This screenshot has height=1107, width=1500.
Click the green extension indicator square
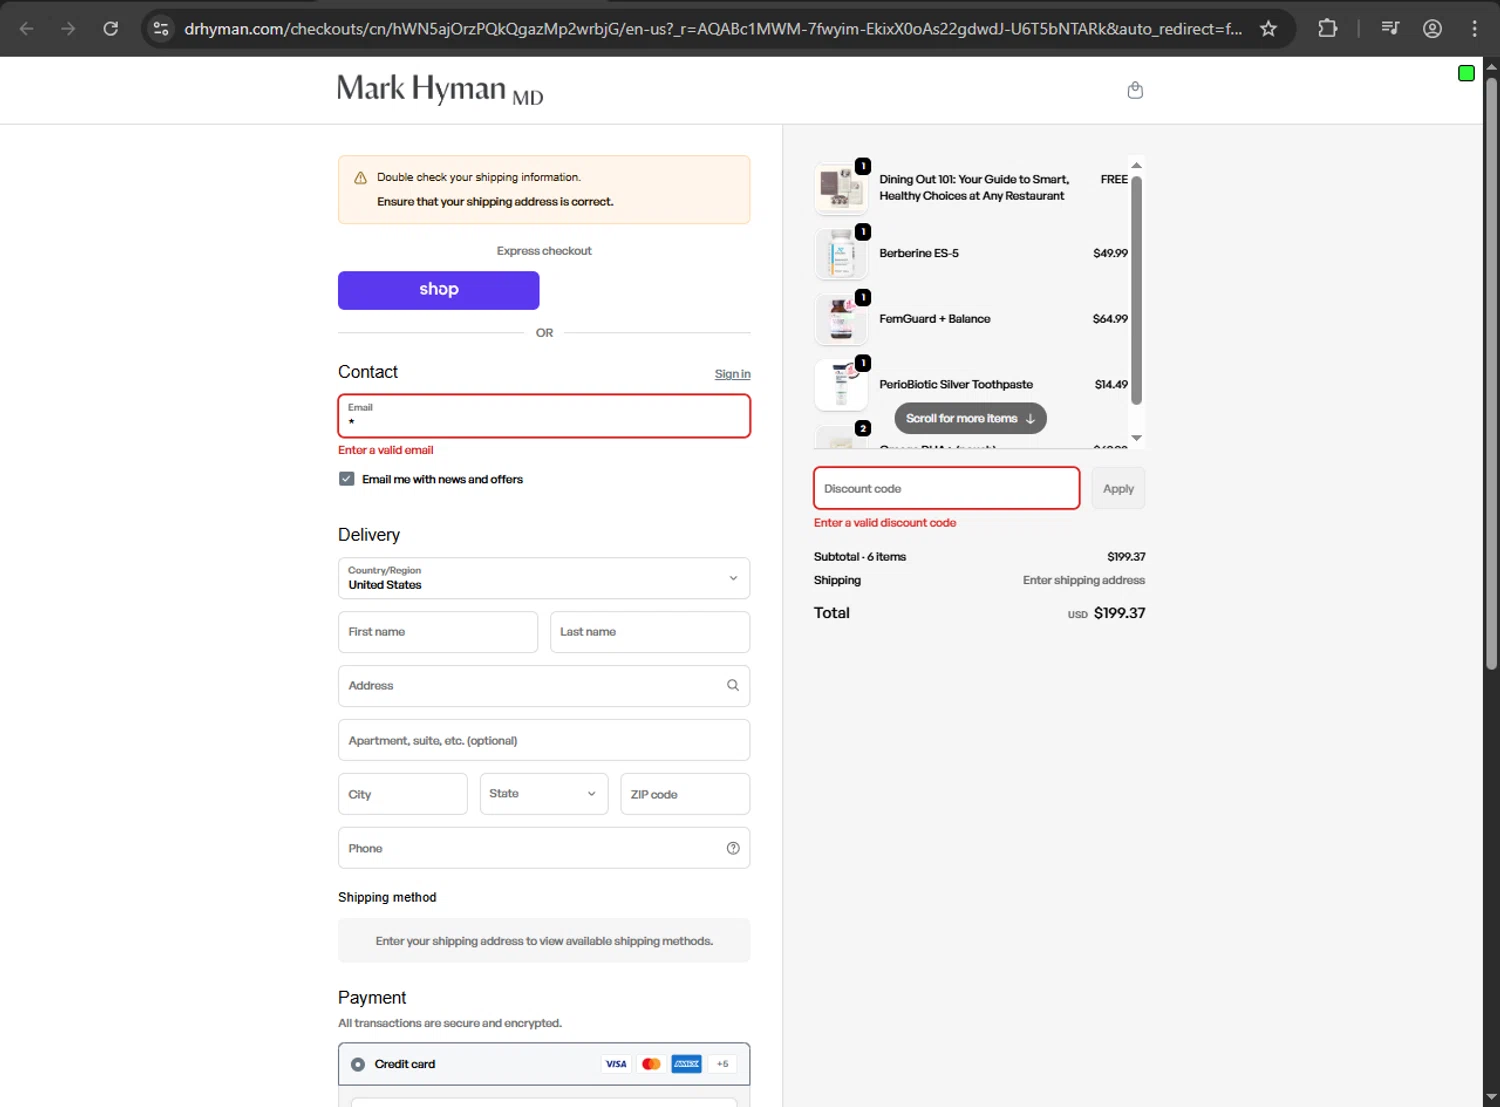pos(1466,73)
